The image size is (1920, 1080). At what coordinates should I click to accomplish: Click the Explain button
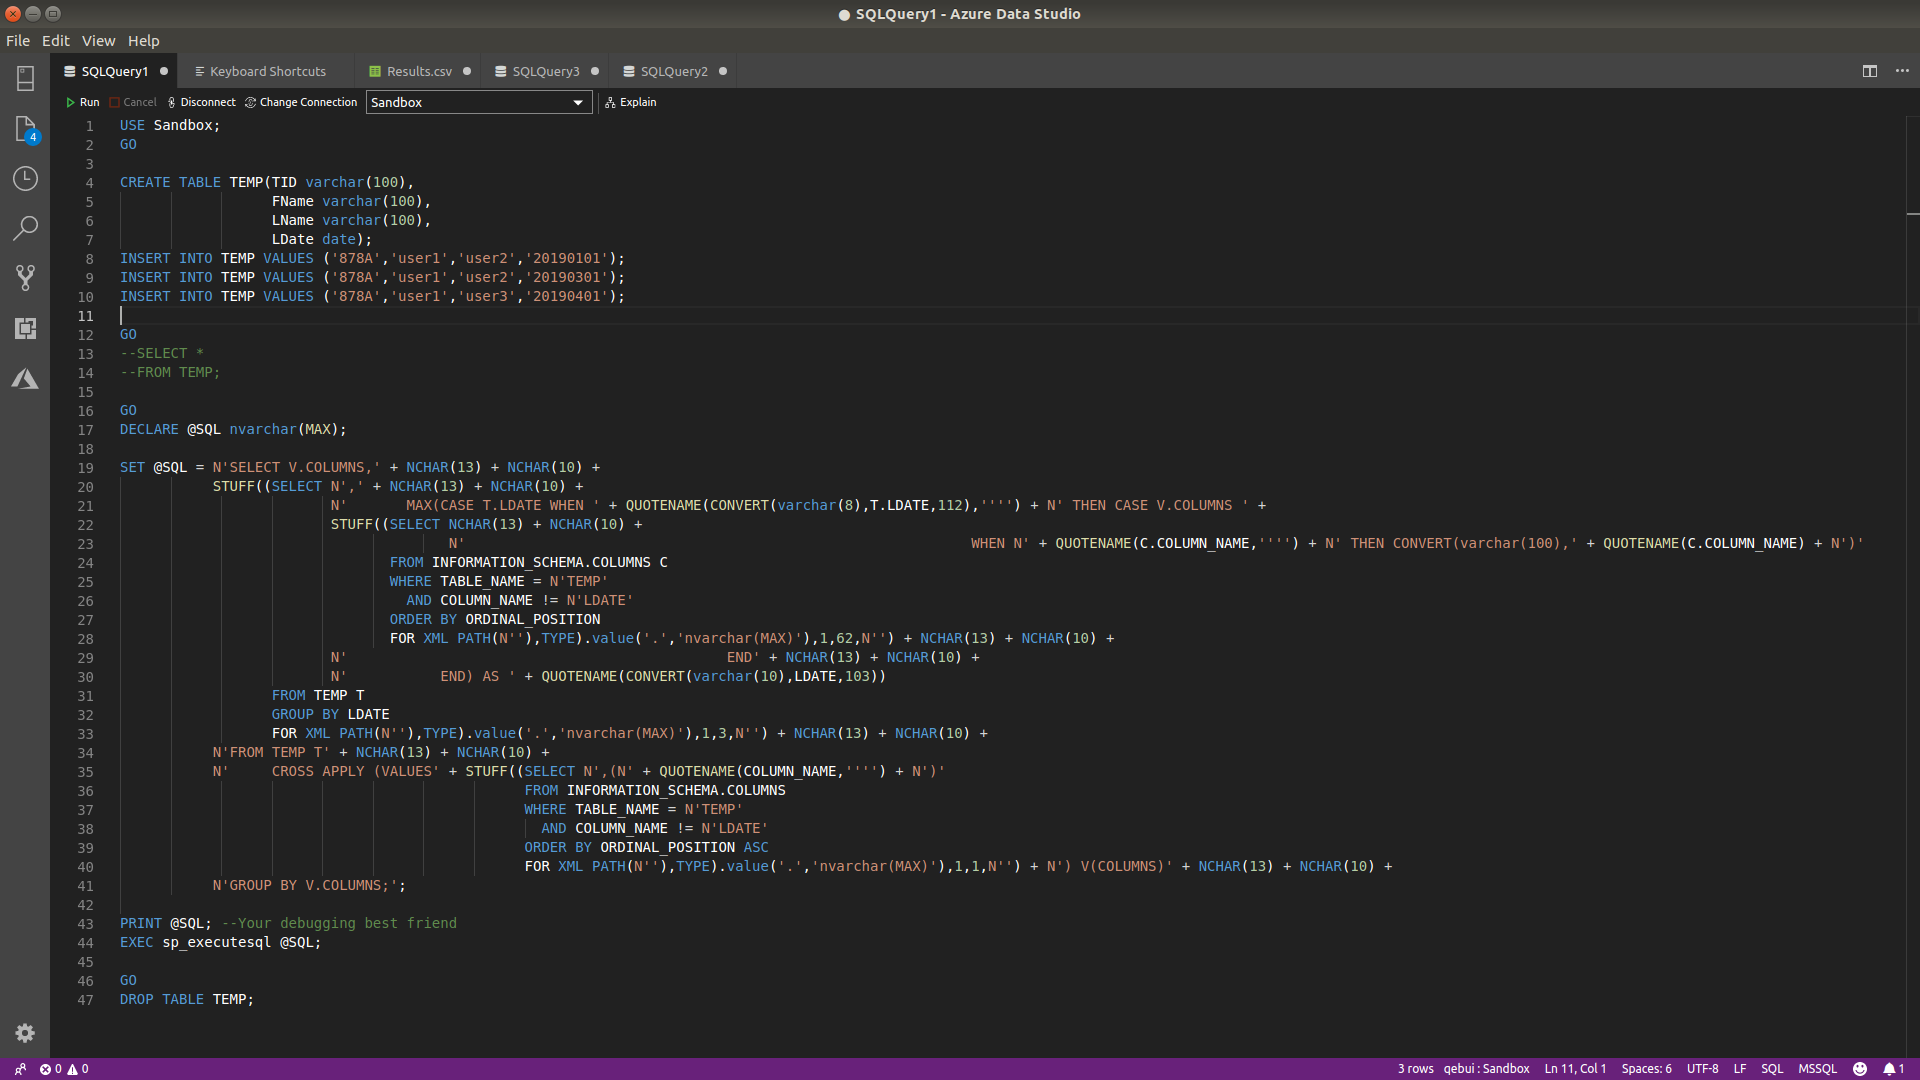[x=631, y=102]
